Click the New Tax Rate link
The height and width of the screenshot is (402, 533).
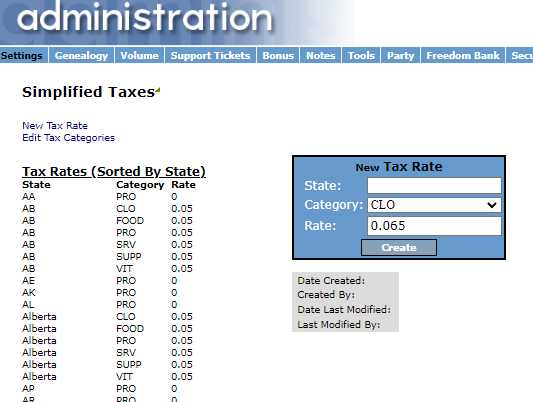coord(55,126)
